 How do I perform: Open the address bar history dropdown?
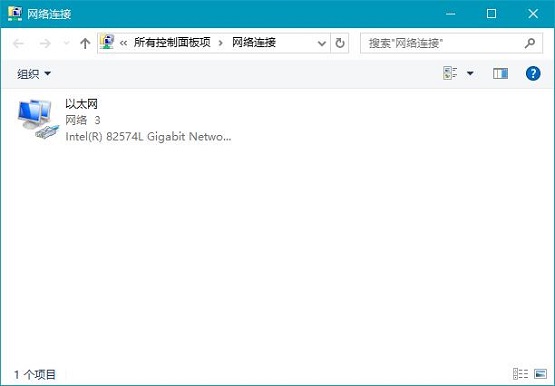click(322, 44)
